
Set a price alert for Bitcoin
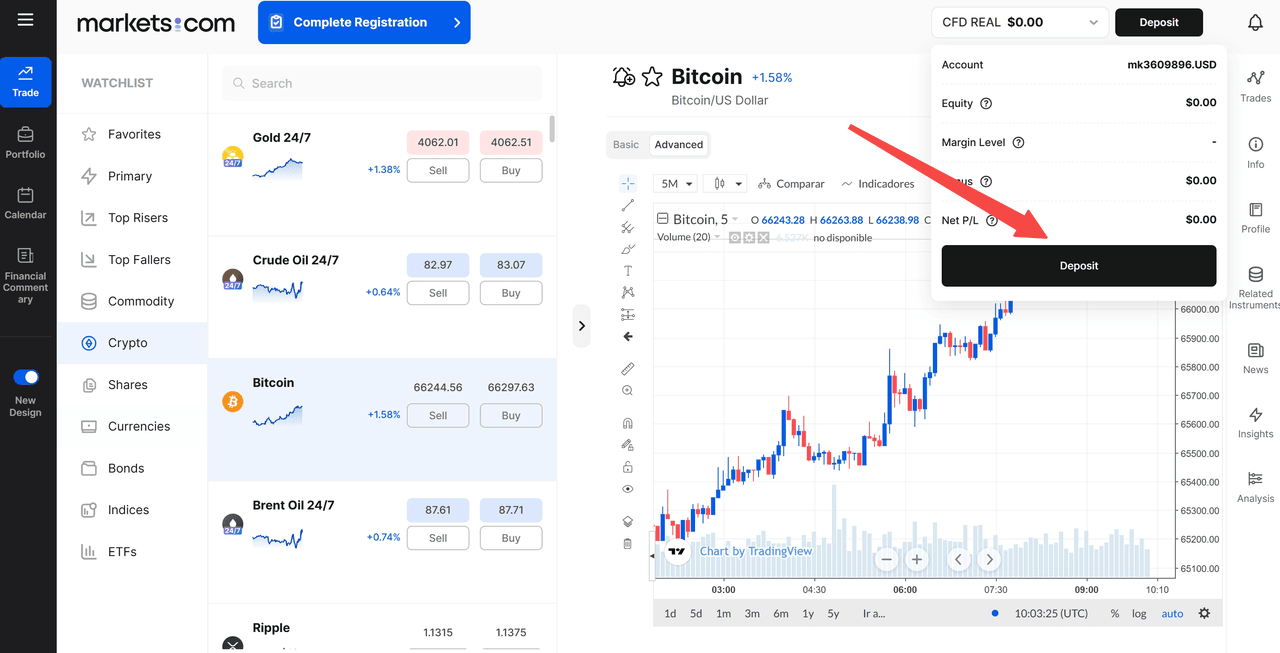pos(624,77)
